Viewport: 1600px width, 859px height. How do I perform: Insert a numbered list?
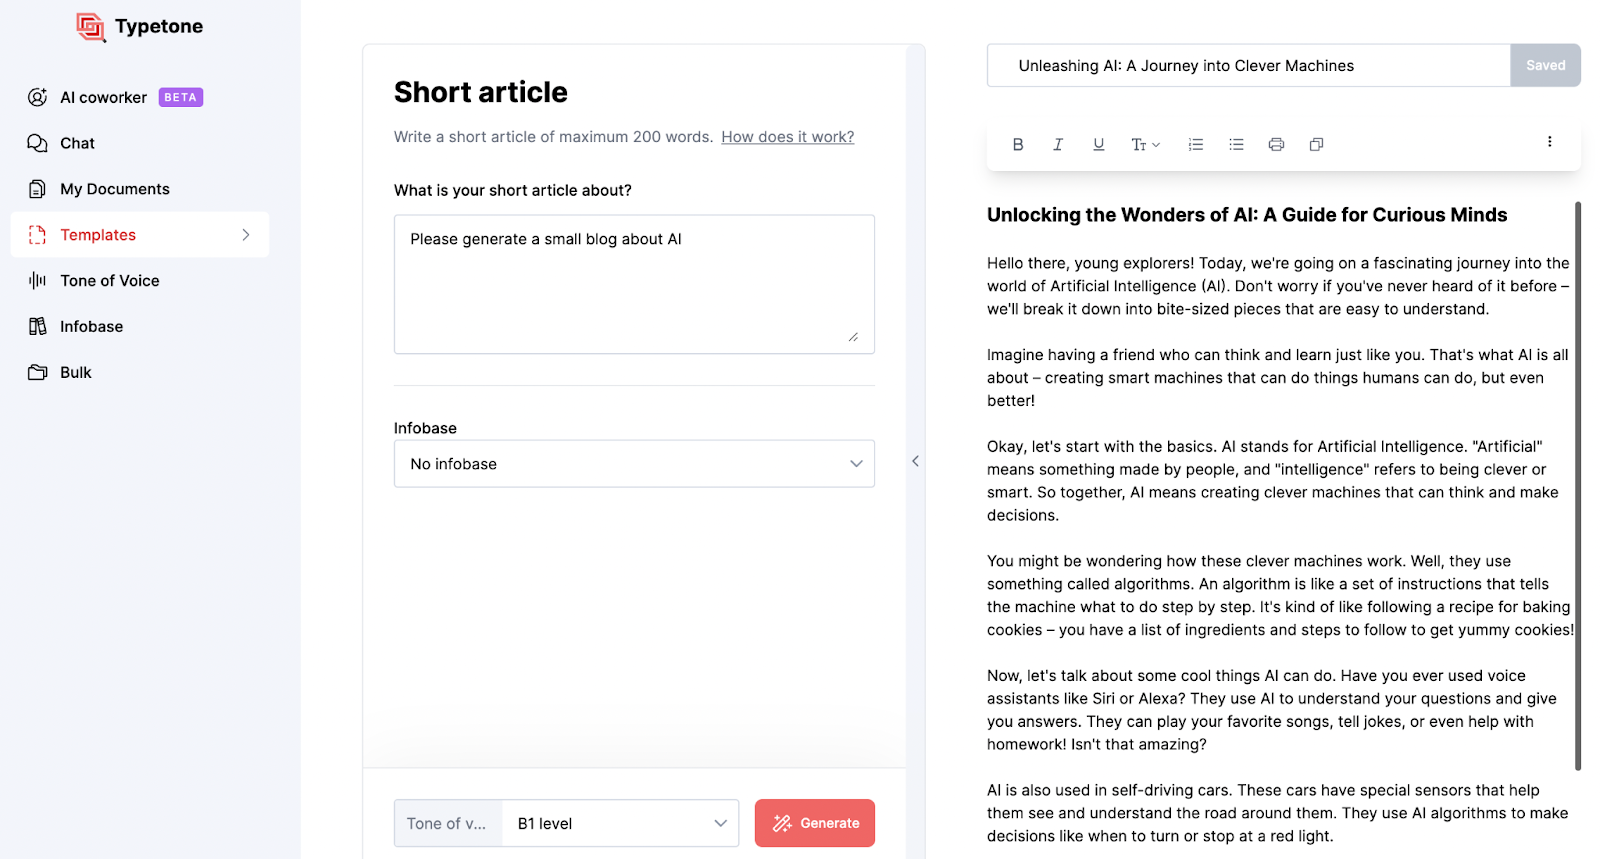(1195, 144)
